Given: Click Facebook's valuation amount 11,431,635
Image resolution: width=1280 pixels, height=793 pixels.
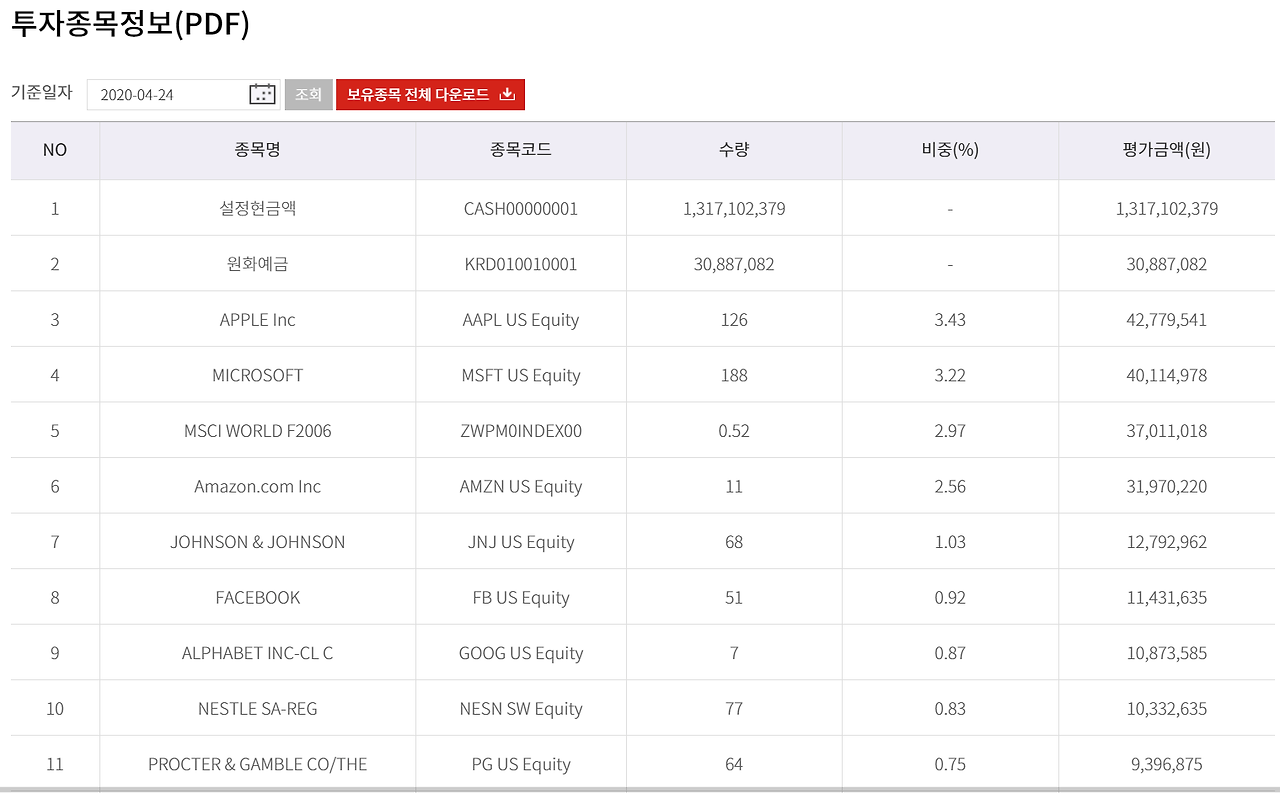Looking at the screenshot, I should tap(1167, 598).
